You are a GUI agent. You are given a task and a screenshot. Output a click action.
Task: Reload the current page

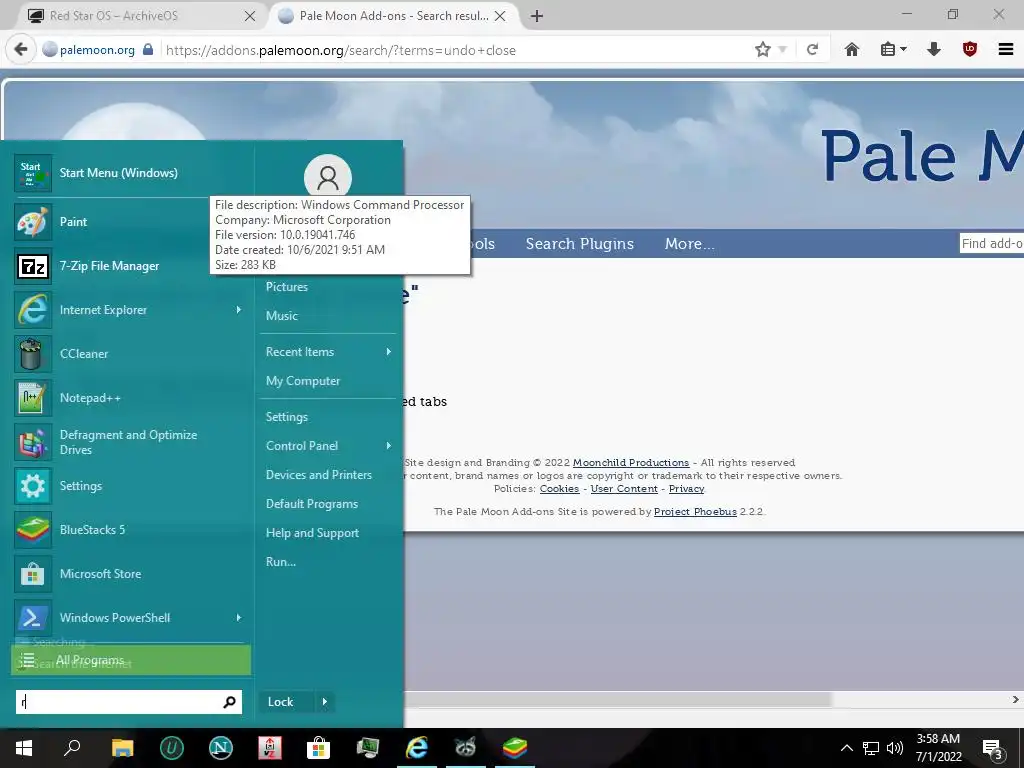click(x=812, y=49)
